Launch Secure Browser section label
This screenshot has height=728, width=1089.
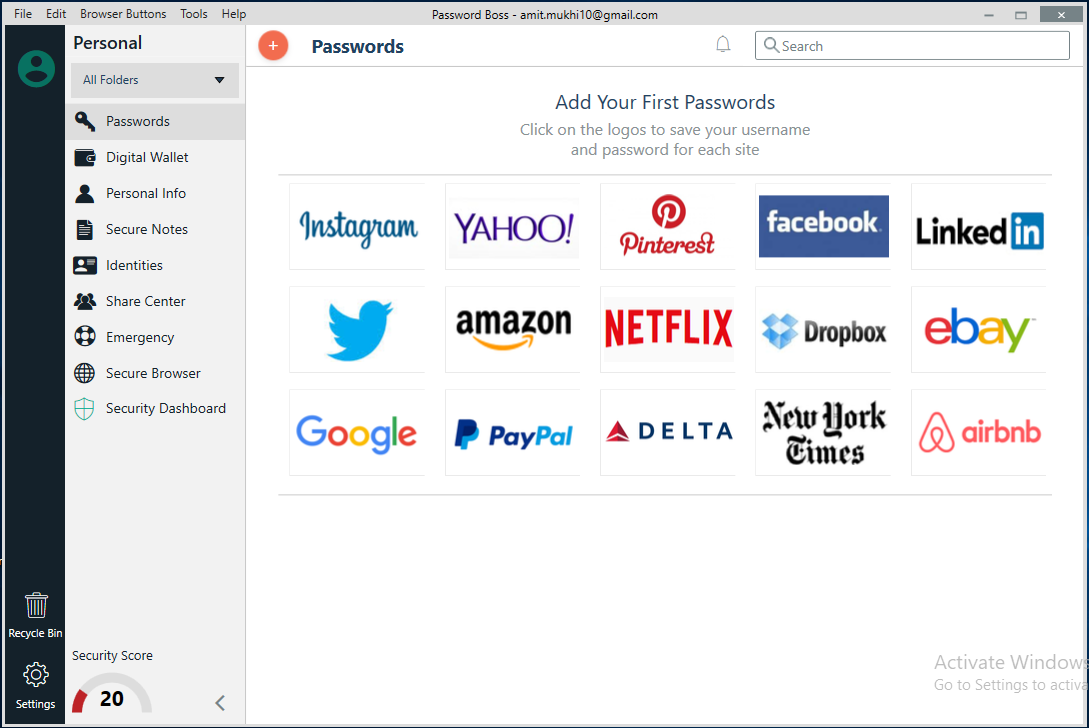pyautogui.click(x=153, y=373)
